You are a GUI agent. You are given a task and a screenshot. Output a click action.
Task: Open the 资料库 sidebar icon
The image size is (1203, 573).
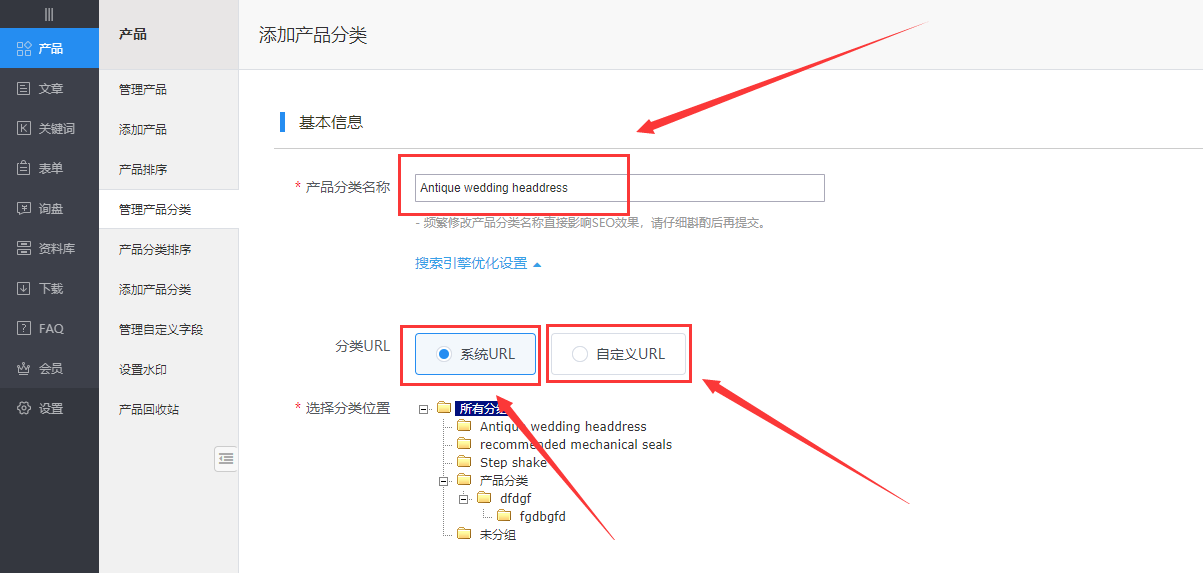tap(25, 249)
